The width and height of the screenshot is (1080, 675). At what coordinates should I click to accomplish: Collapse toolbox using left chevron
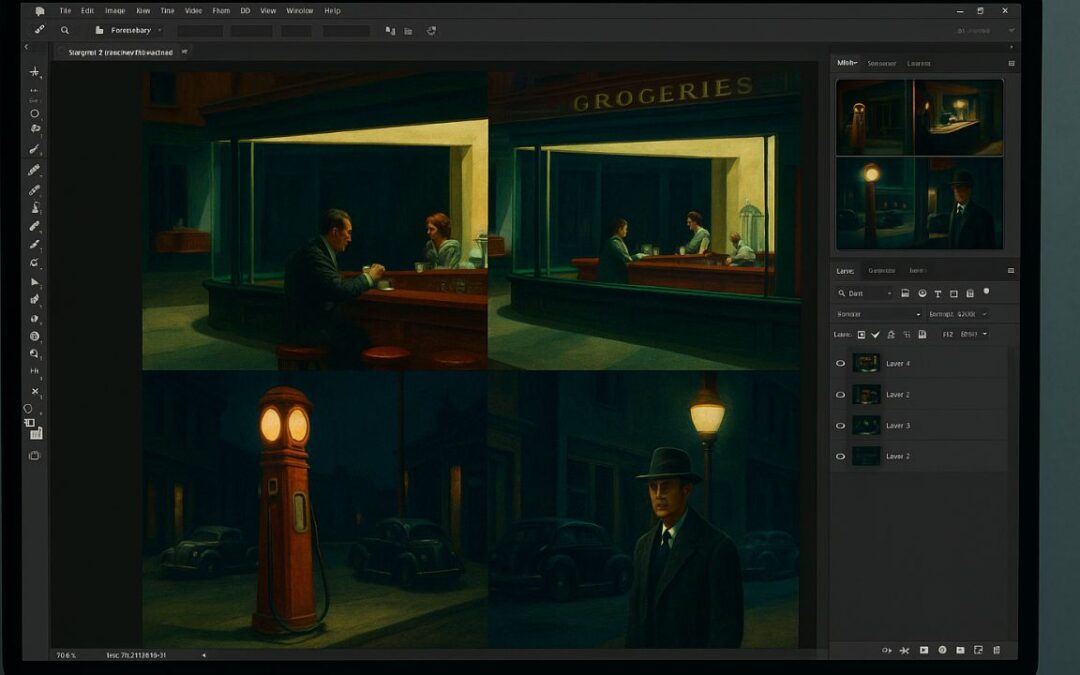point(26,47)
